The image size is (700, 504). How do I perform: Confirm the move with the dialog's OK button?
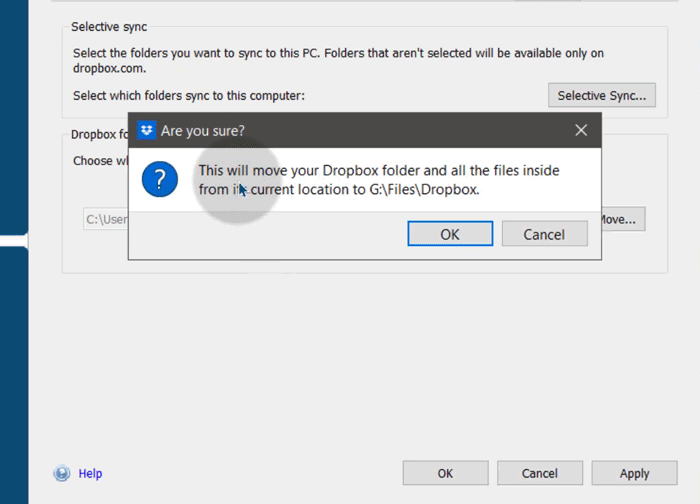(450, 233)
